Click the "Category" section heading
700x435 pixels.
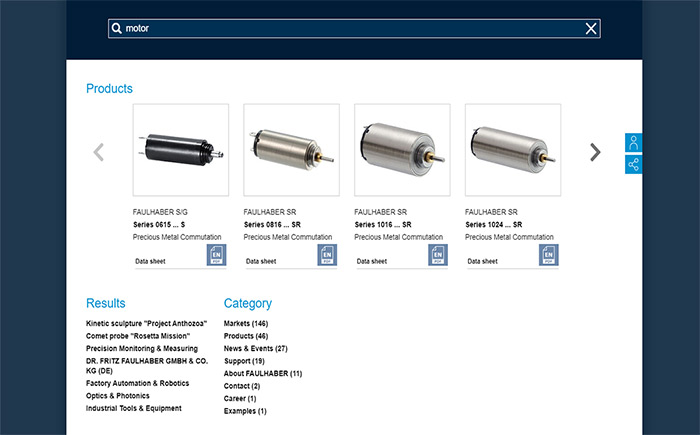point(248,304)
